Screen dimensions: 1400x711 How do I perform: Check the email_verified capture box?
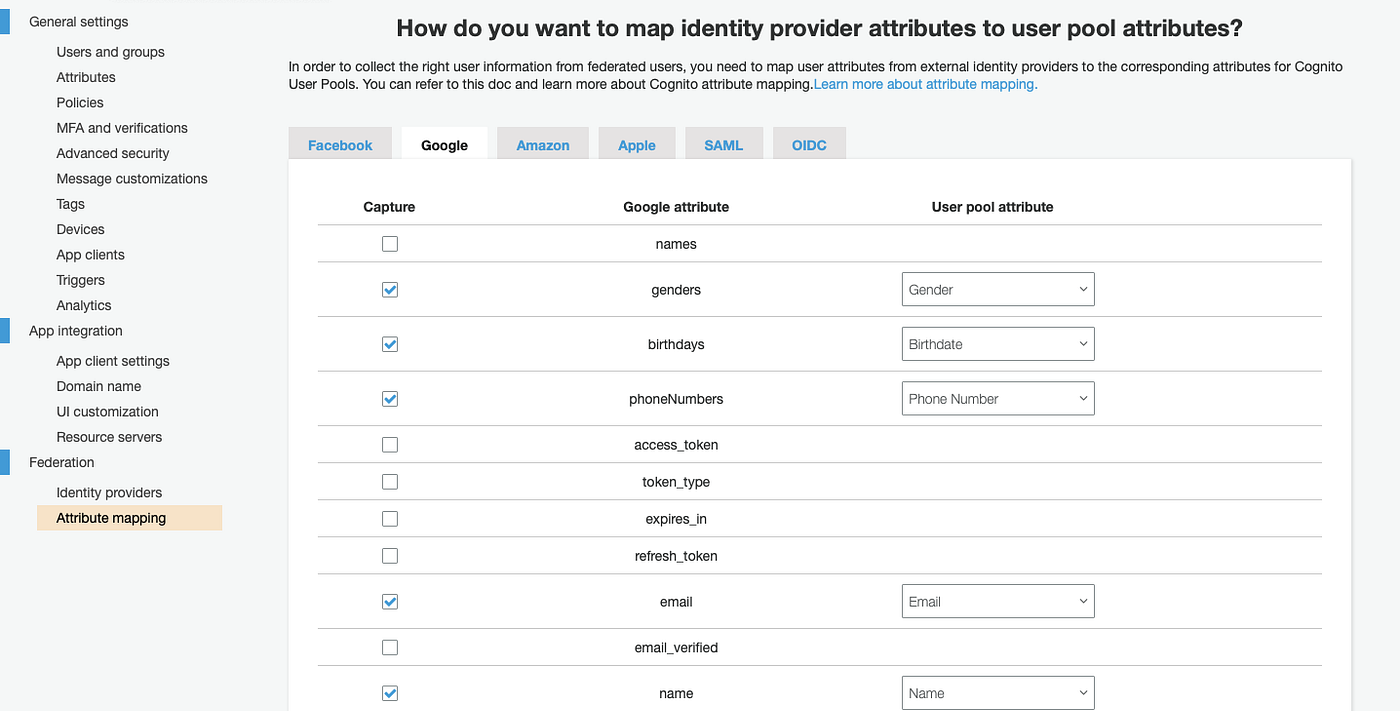(x=389, y=647)
